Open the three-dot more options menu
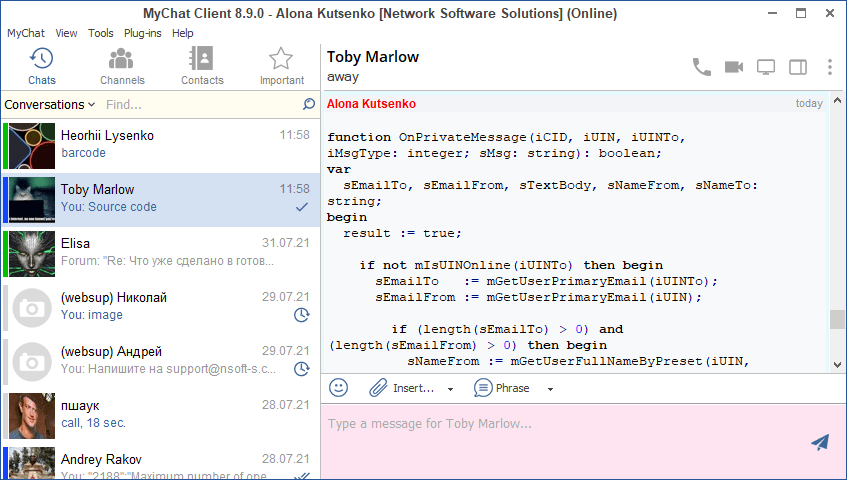 coord(830,67)
